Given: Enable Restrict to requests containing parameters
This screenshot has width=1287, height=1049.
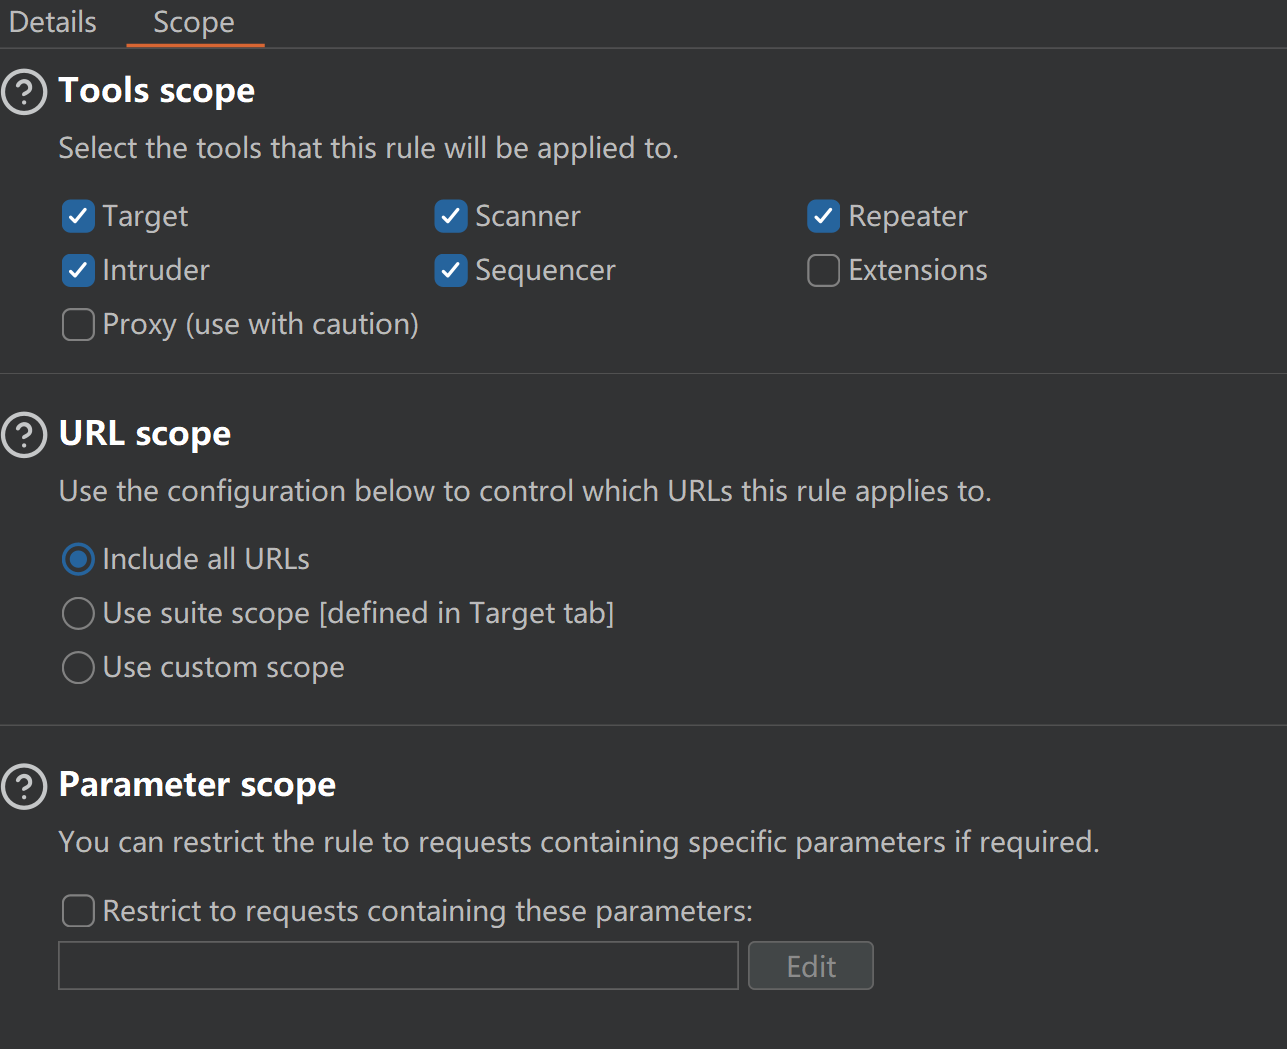Looking at the screenshot, I should (x=78, y=911).
